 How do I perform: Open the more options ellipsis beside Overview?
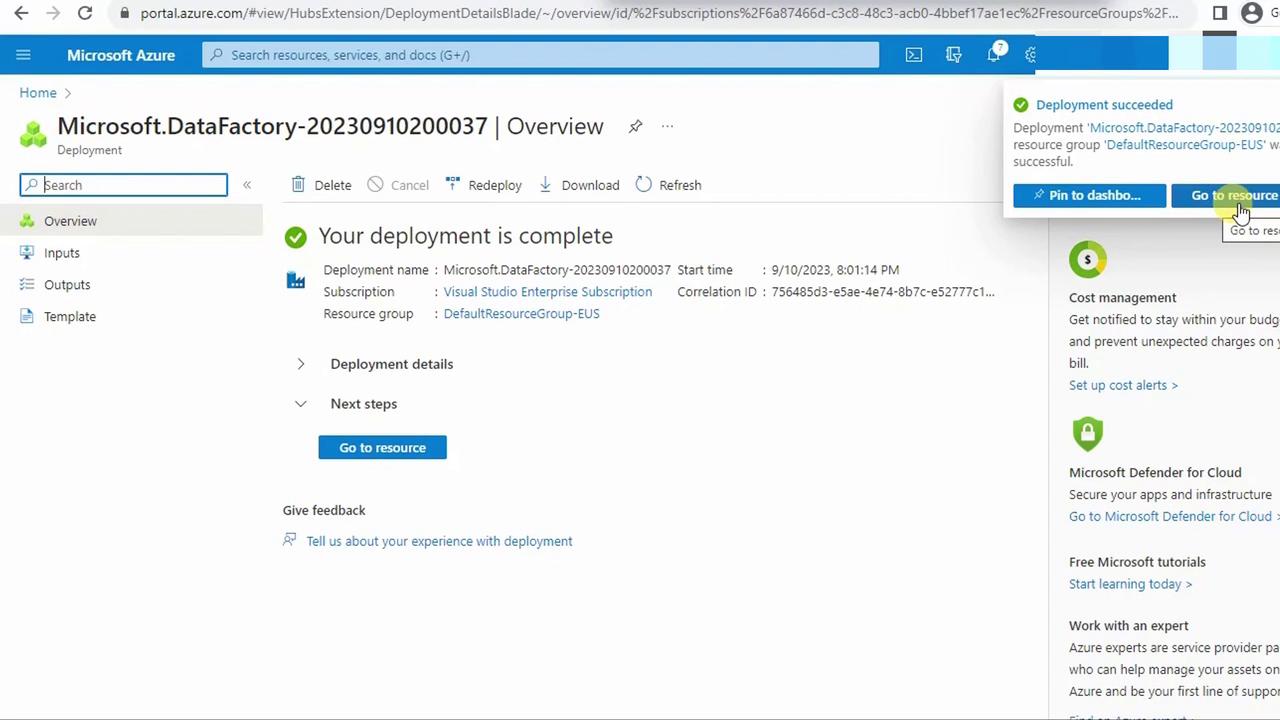click(667, 126)
